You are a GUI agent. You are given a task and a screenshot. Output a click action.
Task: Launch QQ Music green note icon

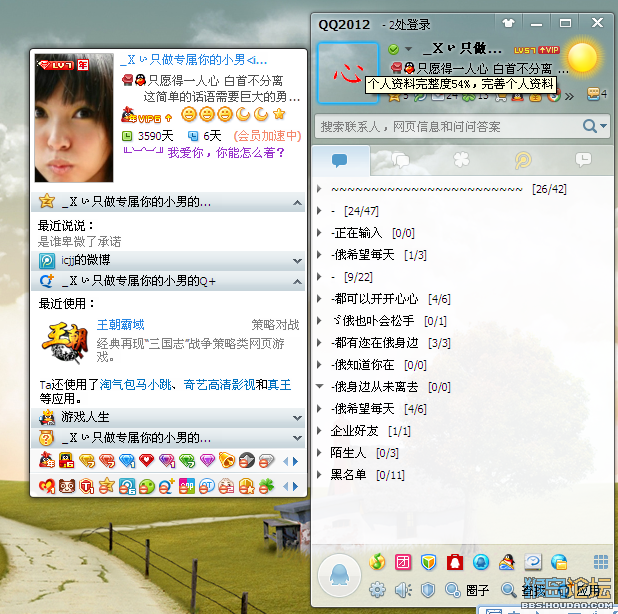[x=377, y=562]
